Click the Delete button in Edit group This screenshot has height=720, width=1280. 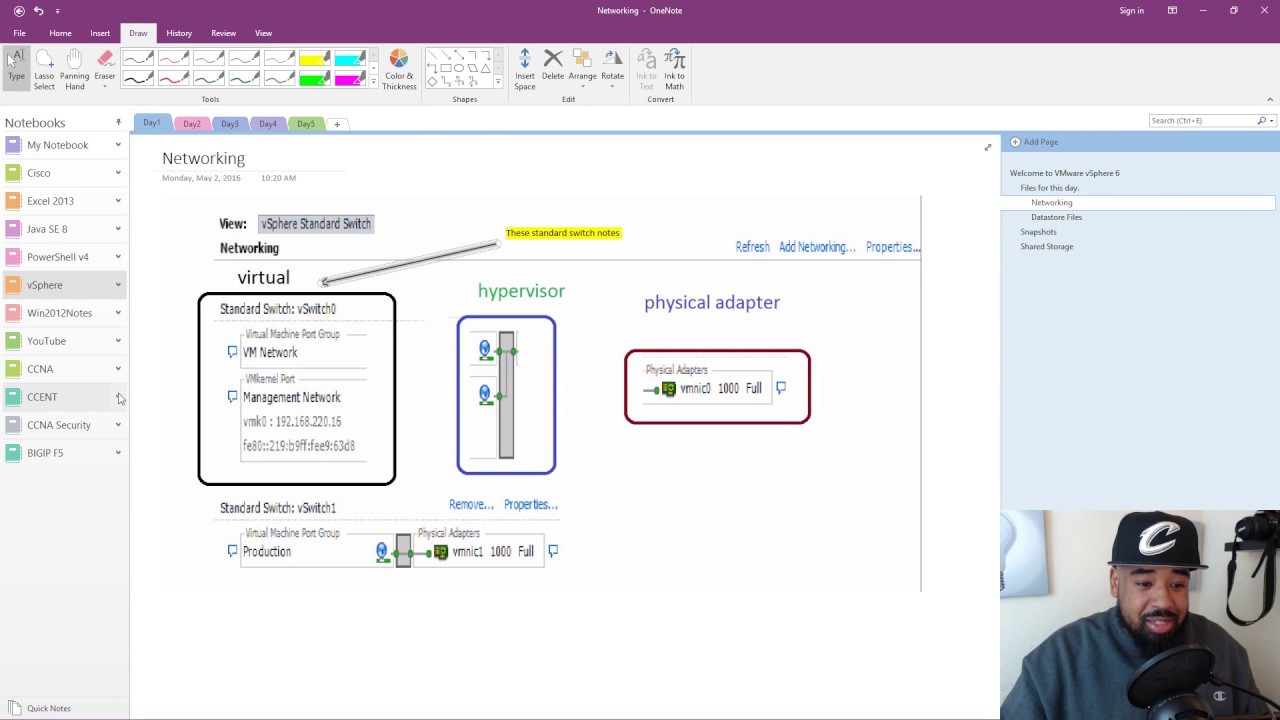coord(553,66)
